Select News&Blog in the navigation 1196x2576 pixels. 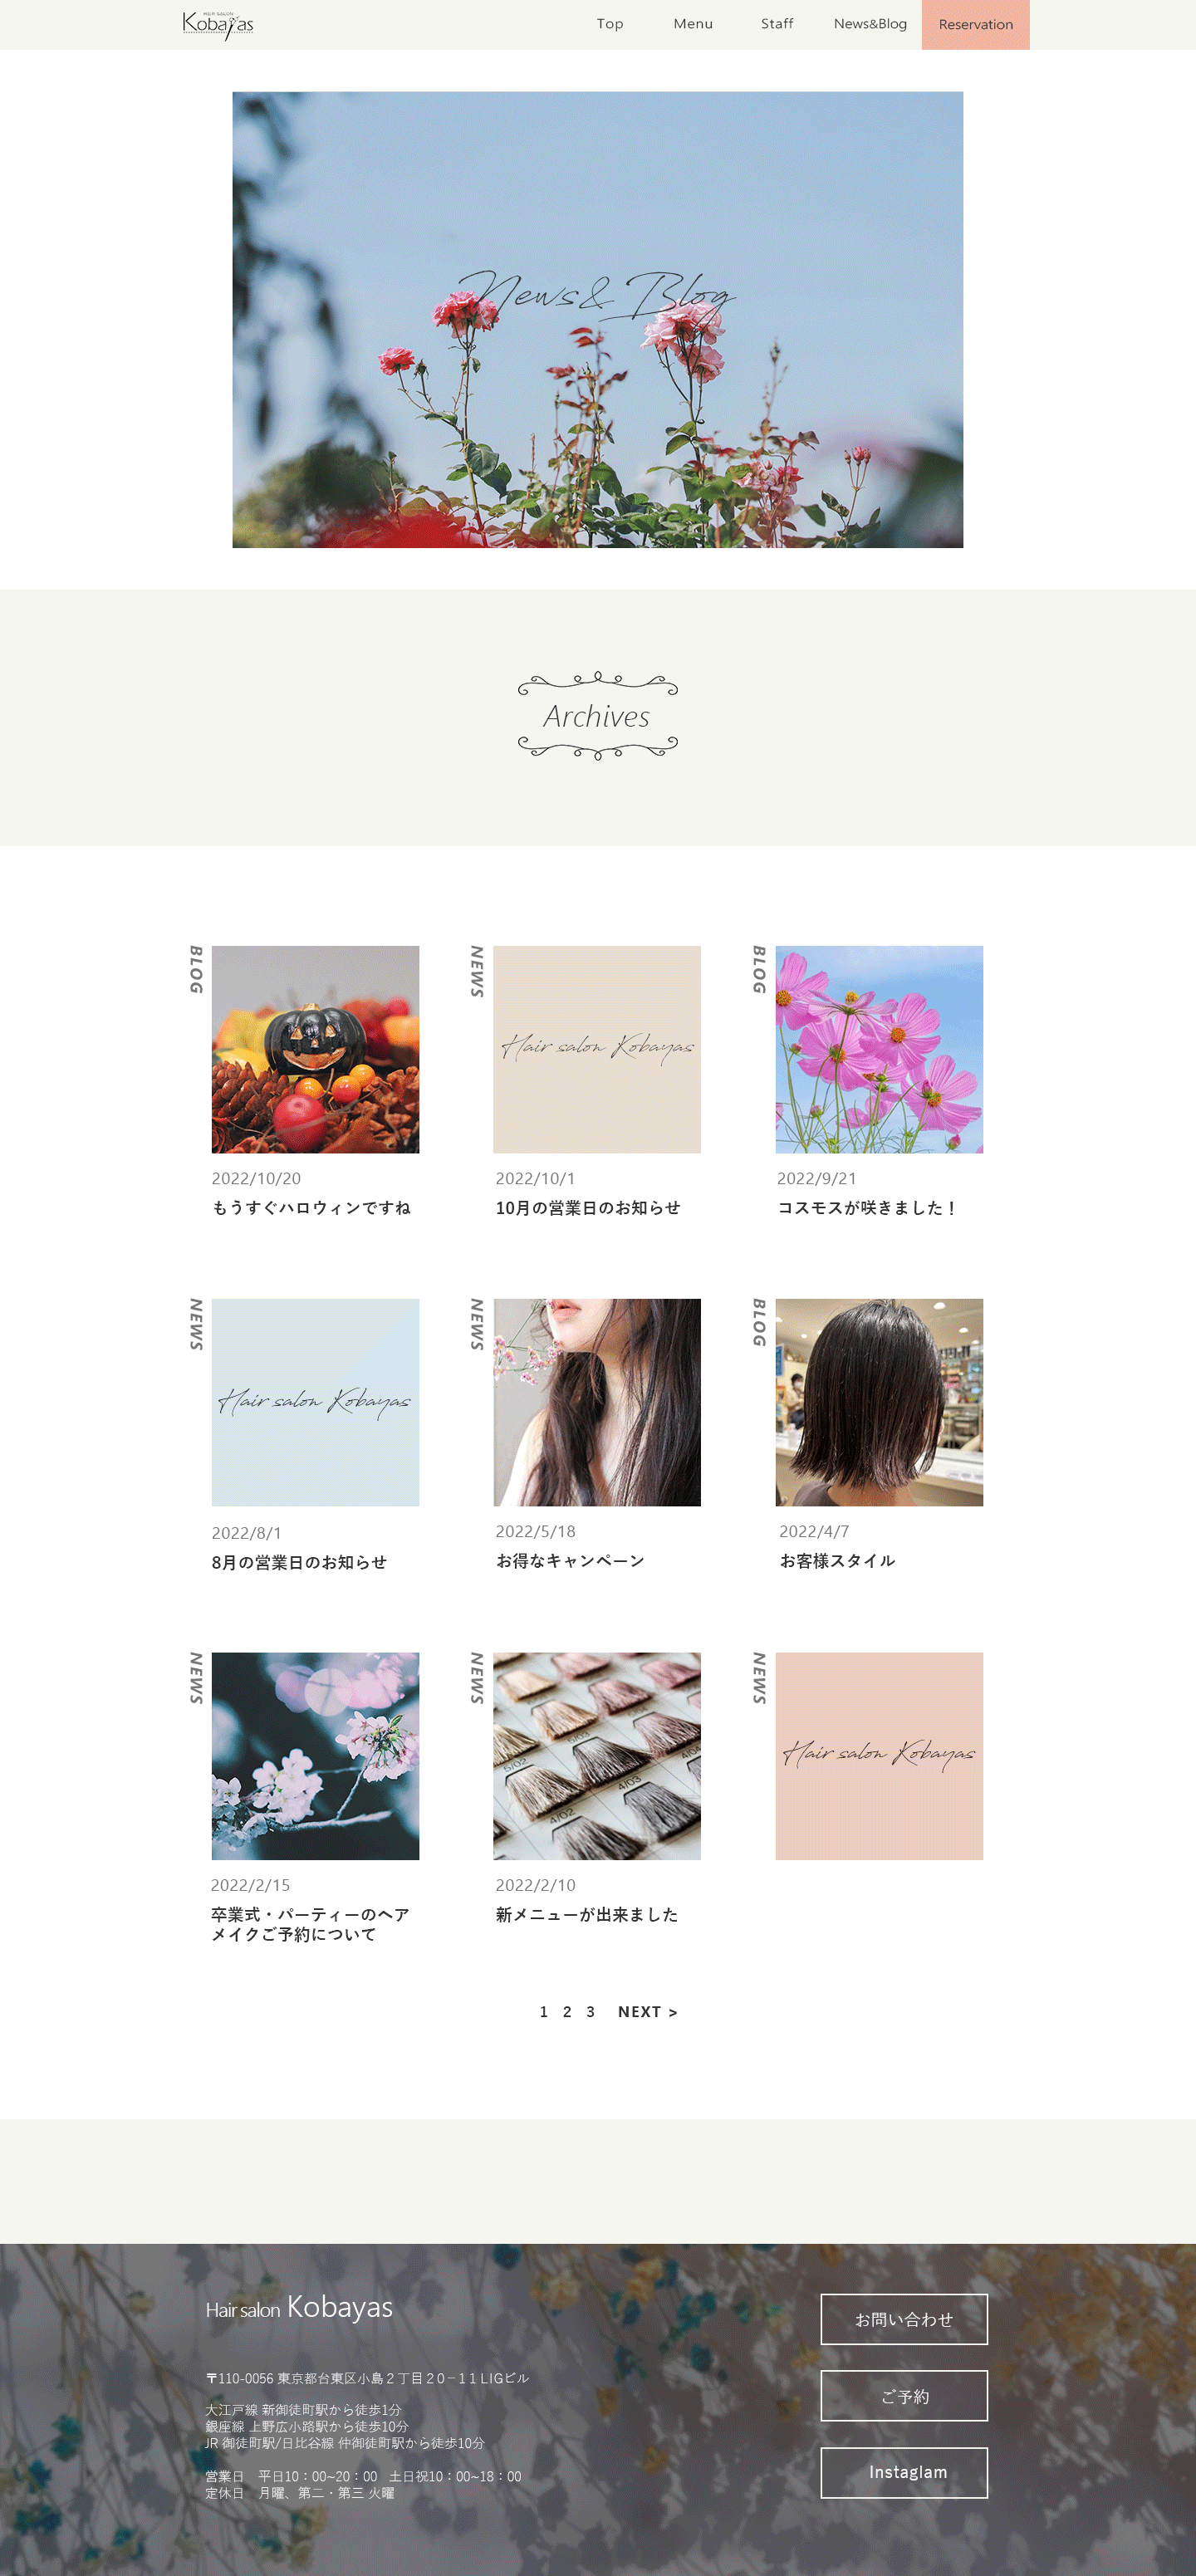click(870, 24)
